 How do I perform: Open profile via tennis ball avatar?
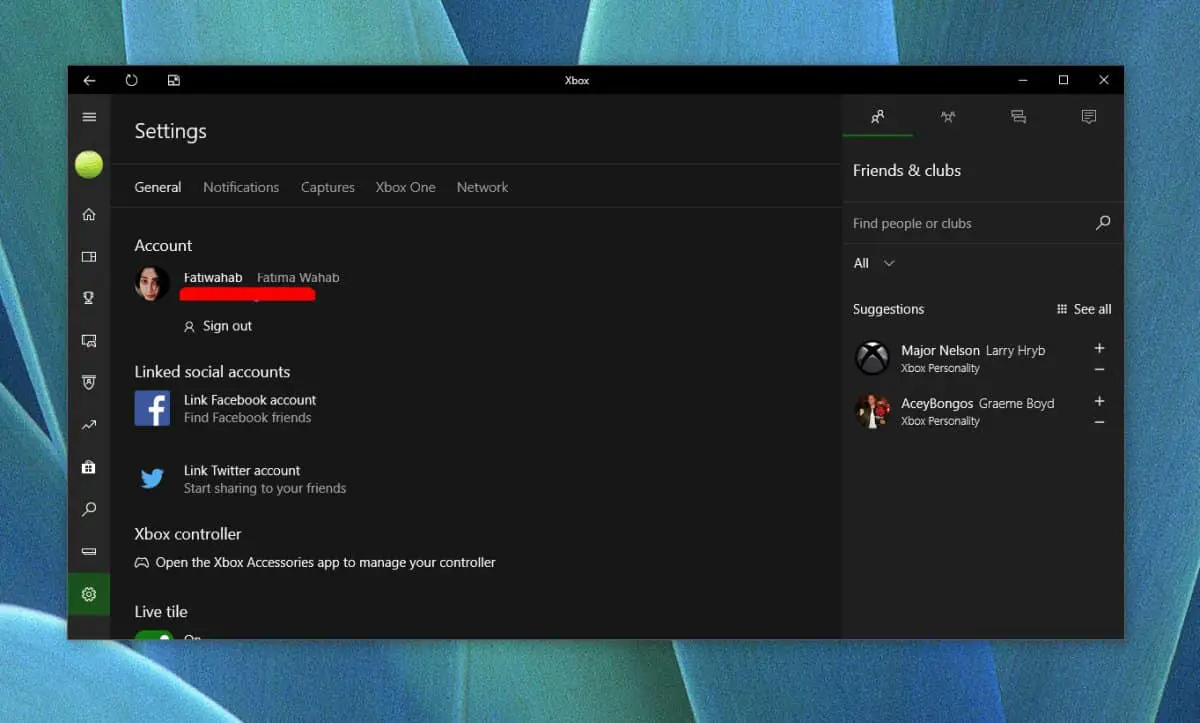point(89,164)
